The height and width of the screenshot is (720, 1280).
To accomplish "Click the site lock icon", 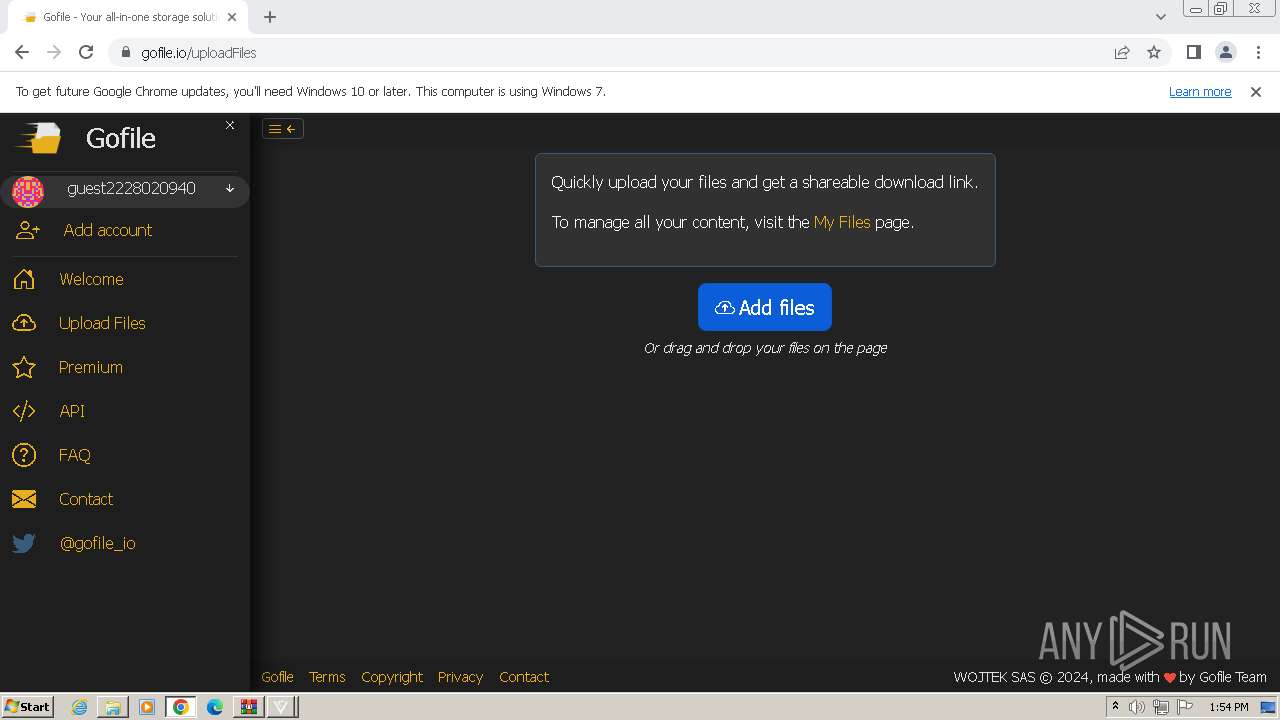I will click(126, 53).
